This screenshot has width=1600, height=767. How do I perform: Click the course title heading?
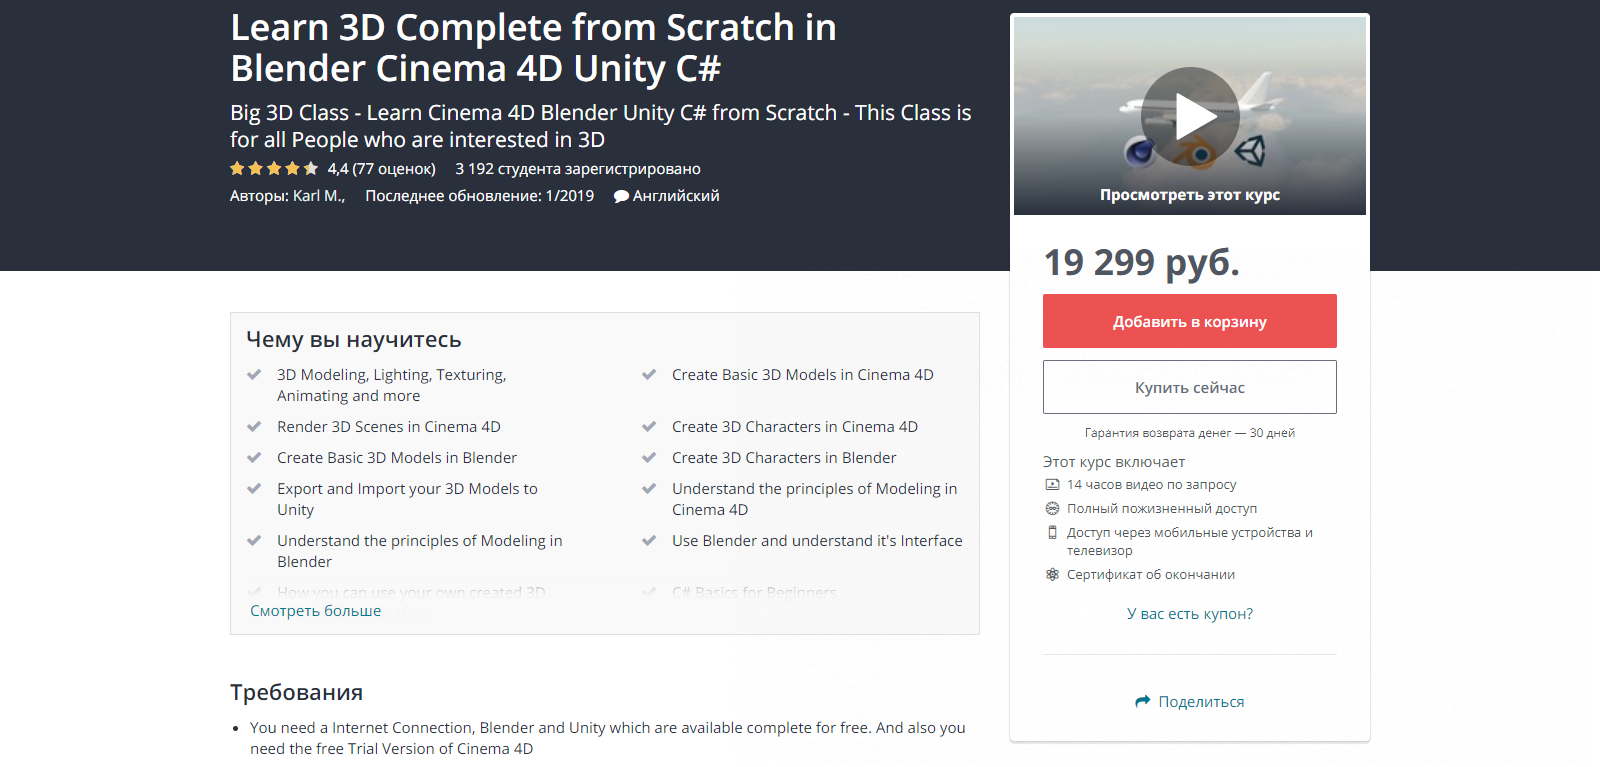533,48
